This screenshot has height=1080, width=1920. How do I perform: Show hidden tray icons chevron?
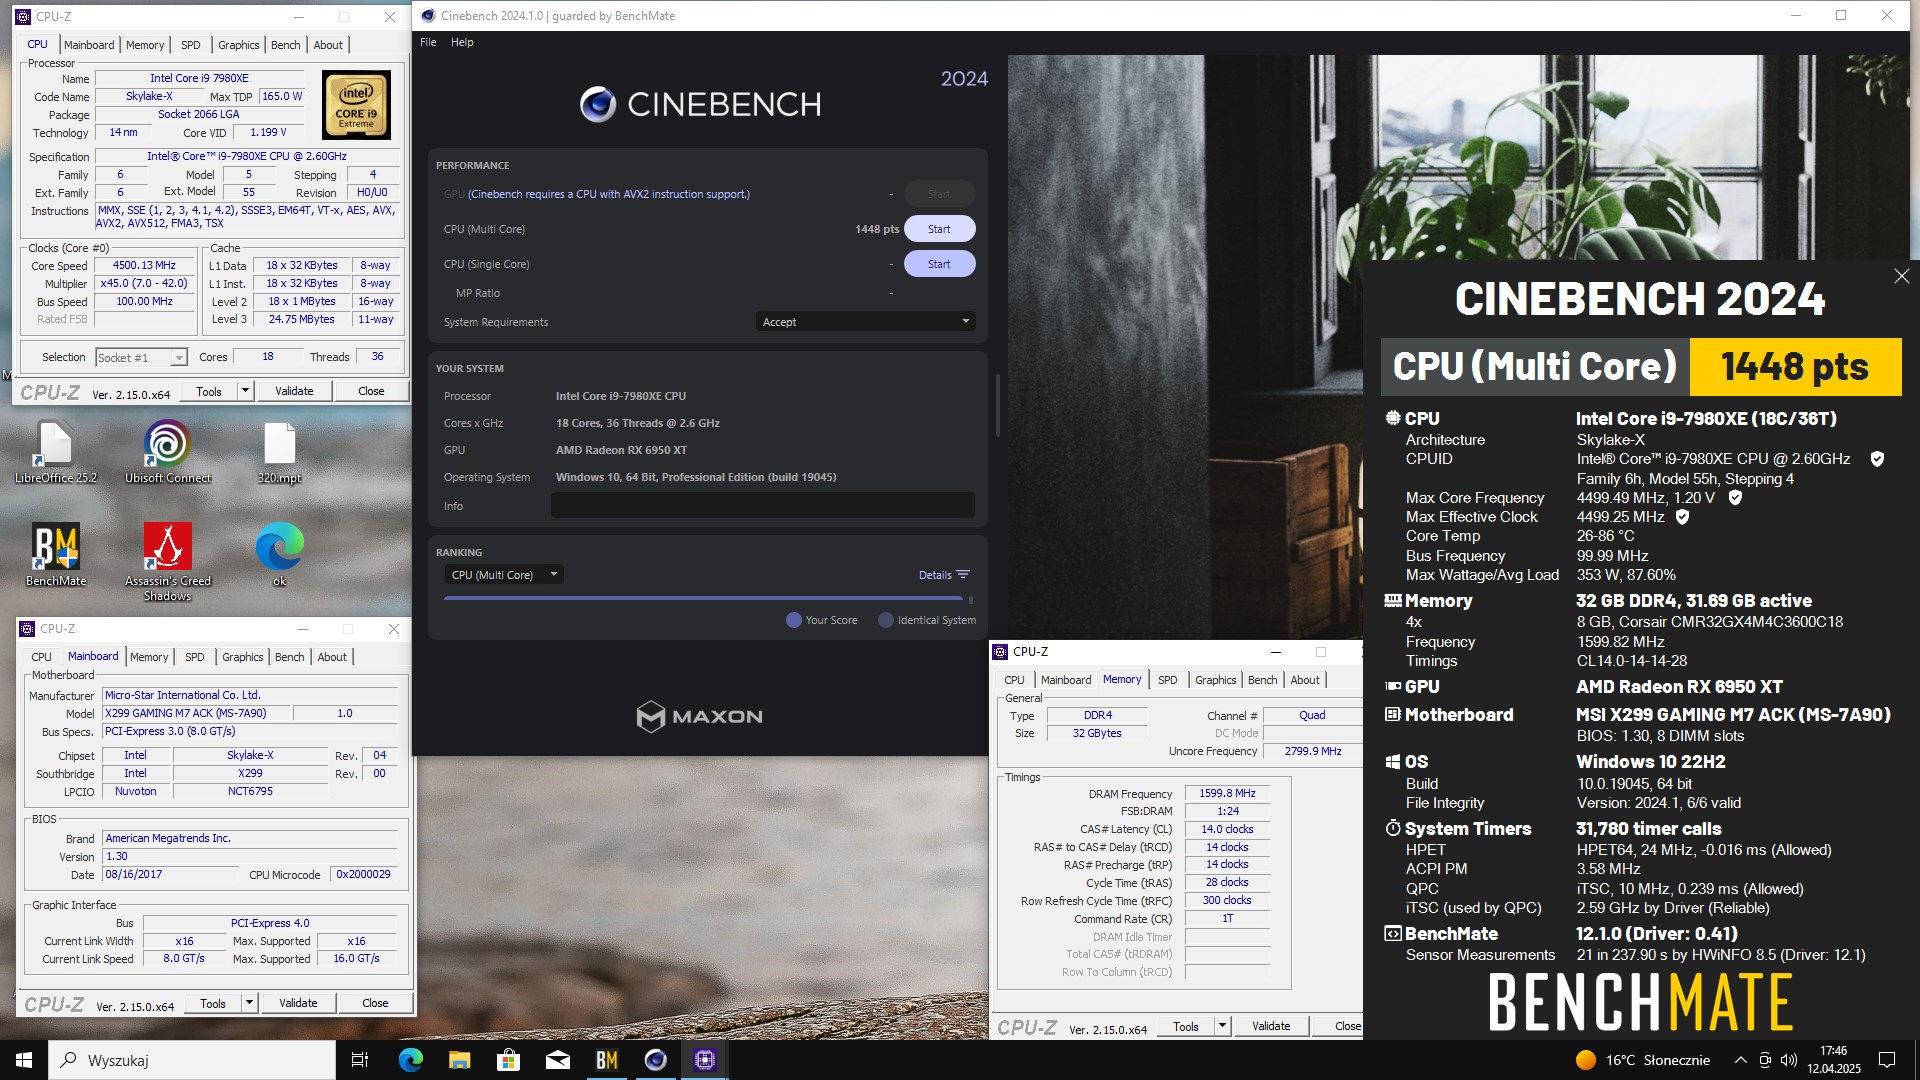click(x=1740, y=1060)
